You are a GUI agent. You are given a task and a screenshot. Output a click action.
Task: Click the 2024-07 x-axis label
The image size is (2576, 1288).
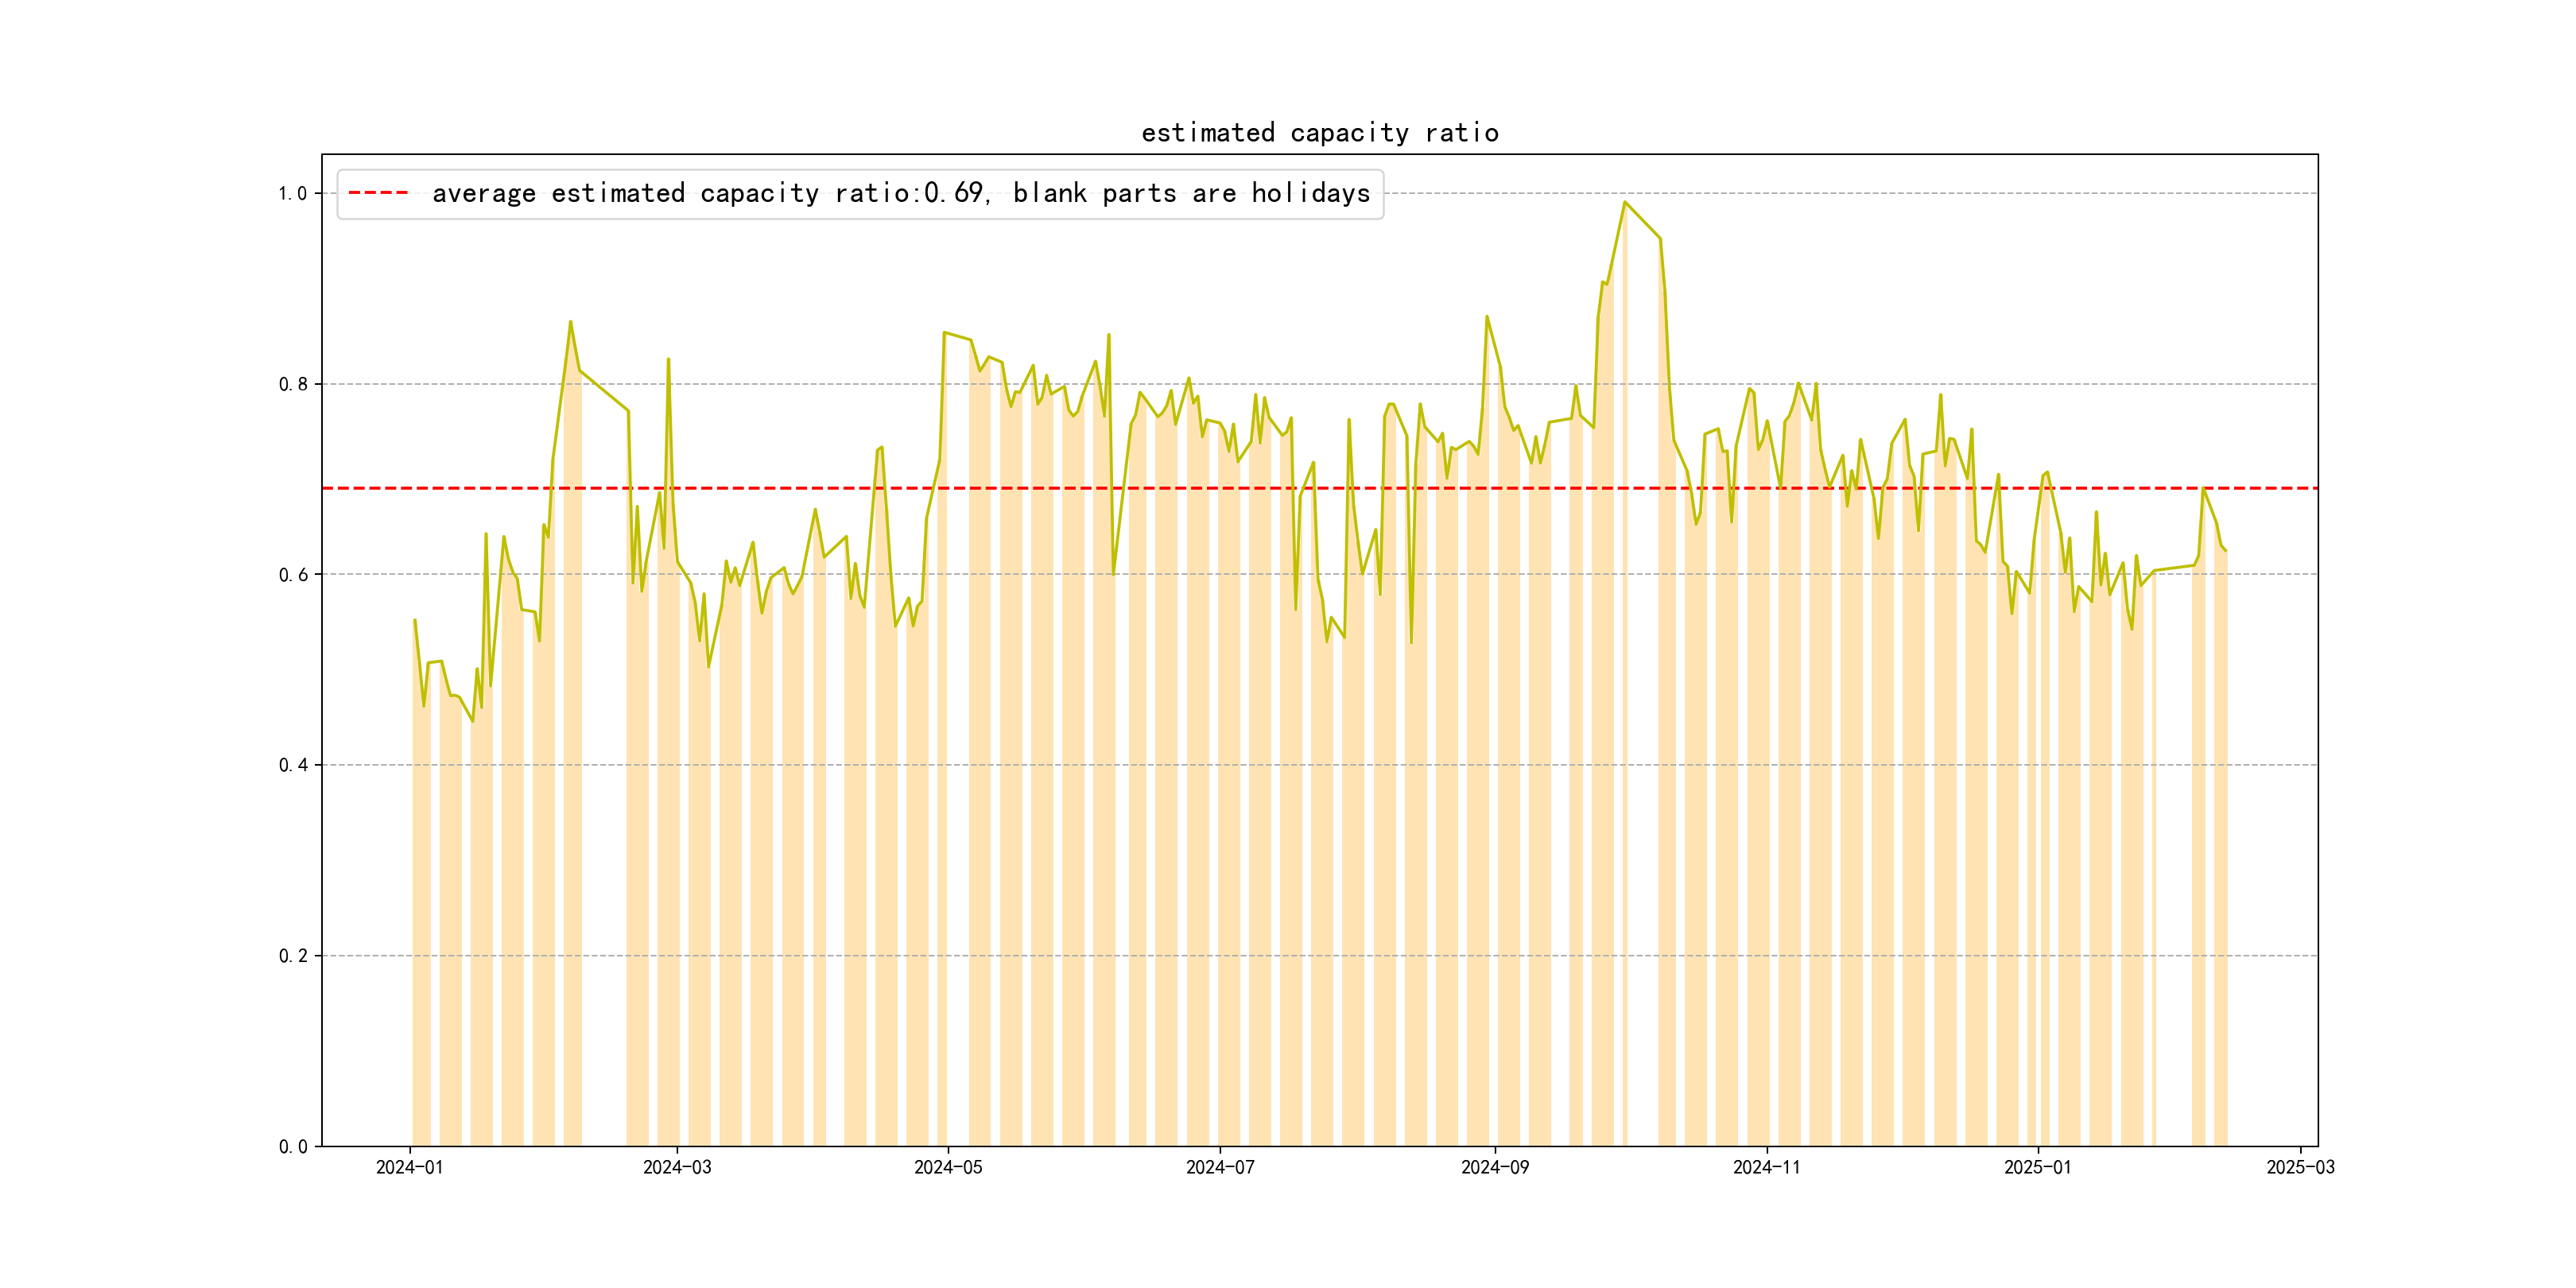pyautogui.click(x=1219, y=1167)
